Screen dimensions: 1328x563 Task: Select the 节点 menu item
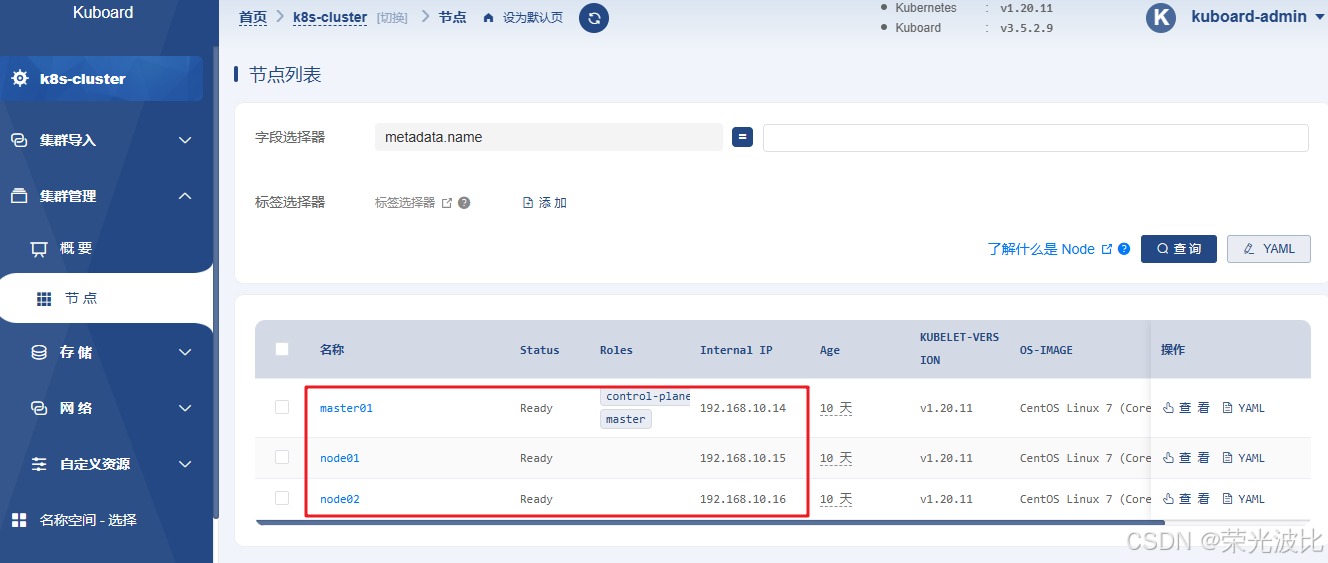(106, 298)
